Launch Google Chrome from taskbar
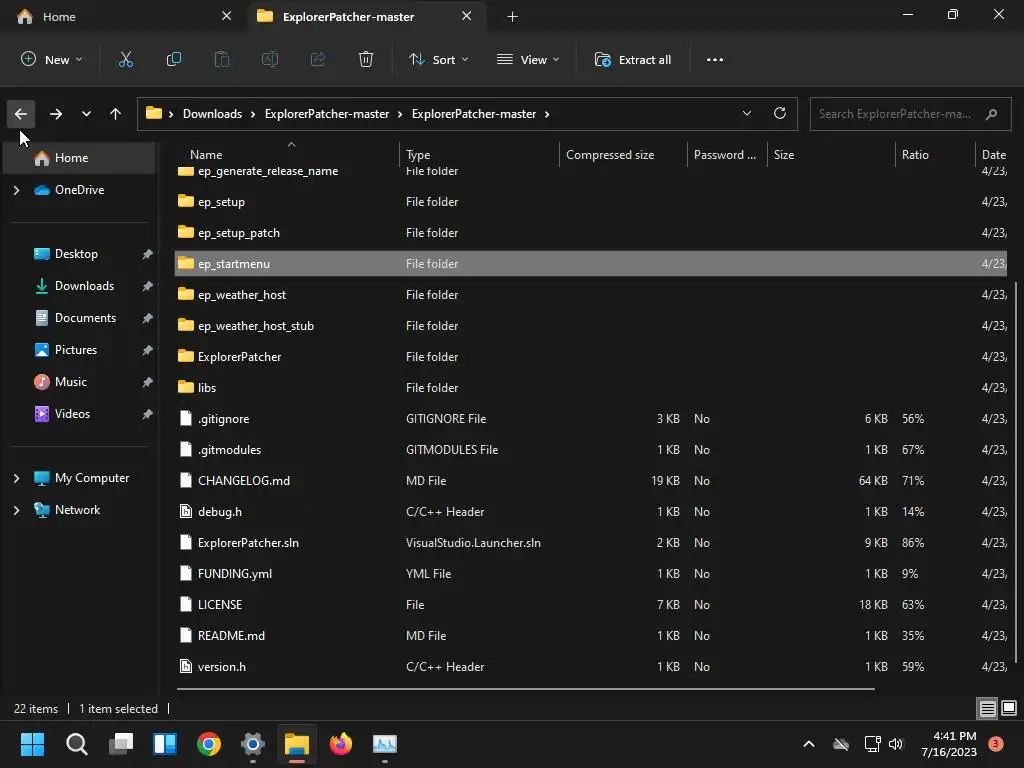 (209, 744)
